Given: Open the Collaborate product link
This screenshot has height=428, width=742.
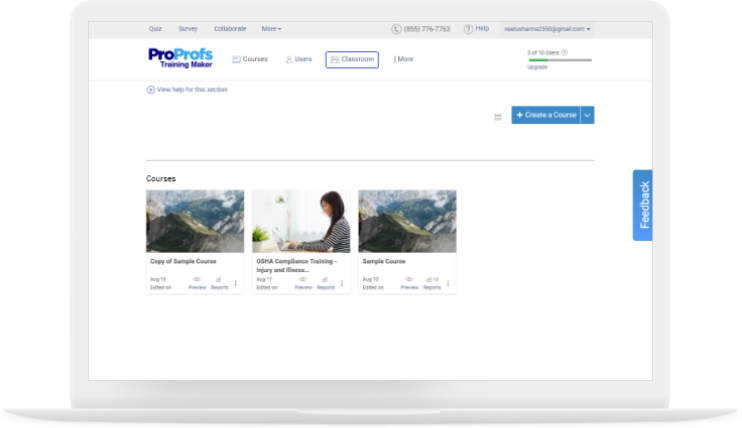Looking at the screenshot, I should tap(230, 29).
